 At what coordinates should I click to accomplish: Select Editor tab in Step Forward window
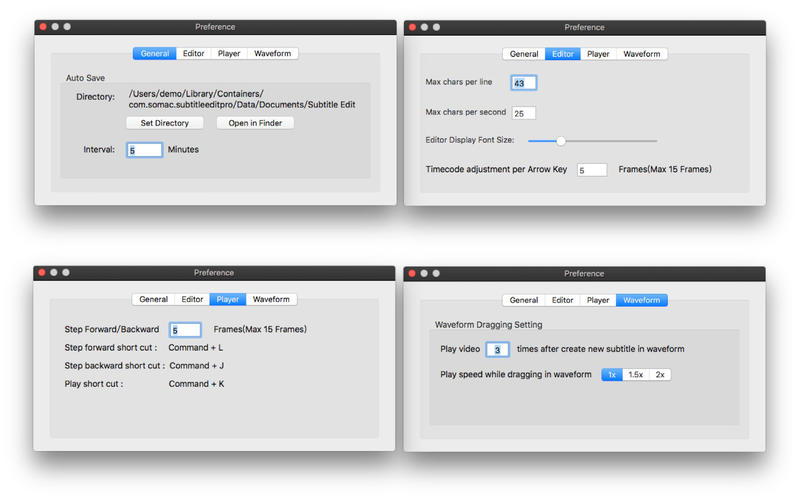coord(192,299)
